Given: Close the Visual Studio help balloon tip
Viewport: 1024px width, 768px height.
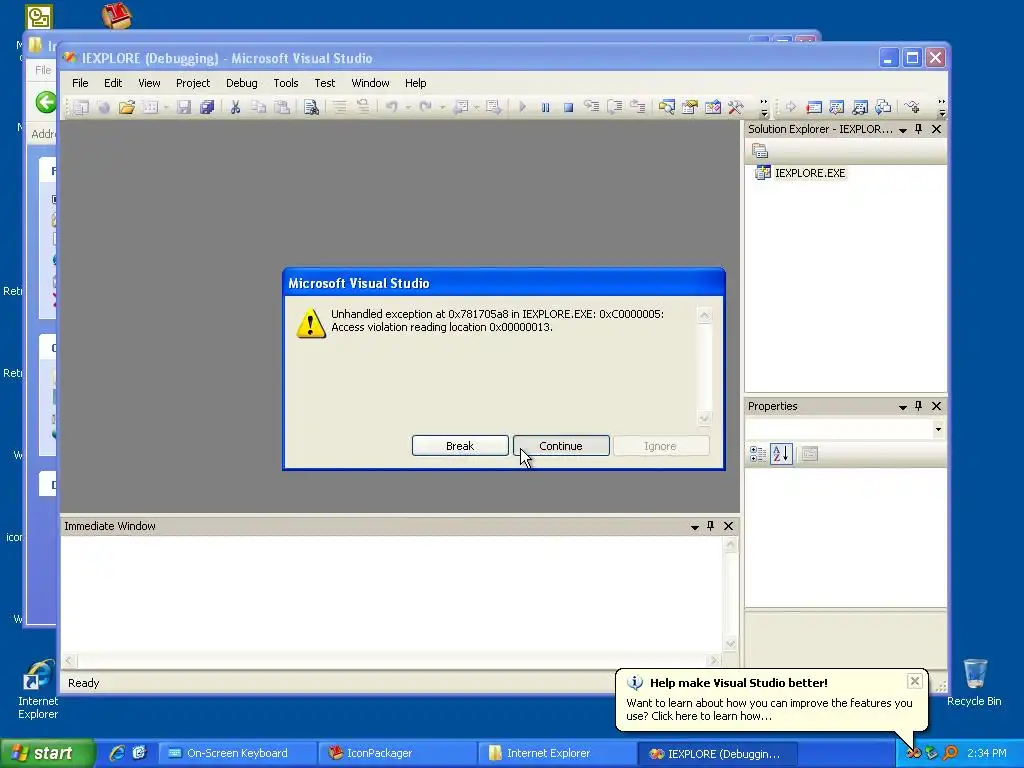Looking at the screenshot, I should pyautogui.click(x=914, y=681).
